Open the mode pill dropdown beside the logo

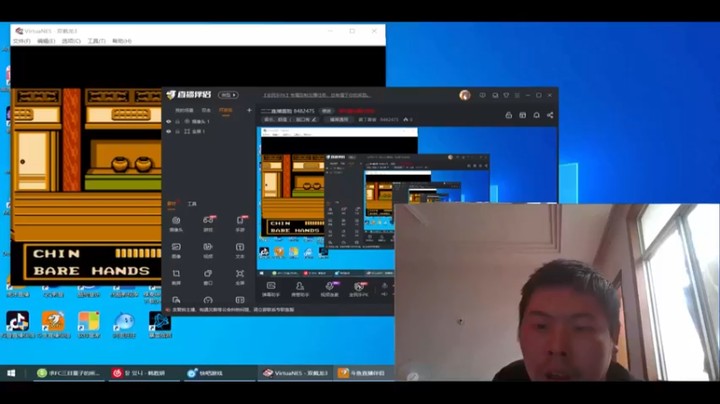point(228,95)
